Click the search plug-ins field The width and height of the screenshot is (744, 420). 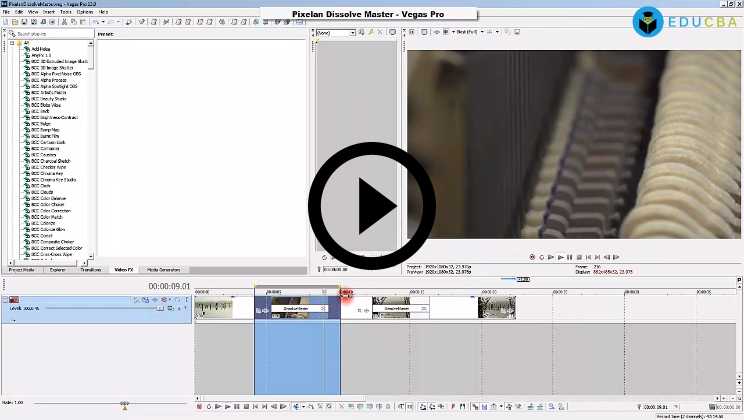point(50,33)
